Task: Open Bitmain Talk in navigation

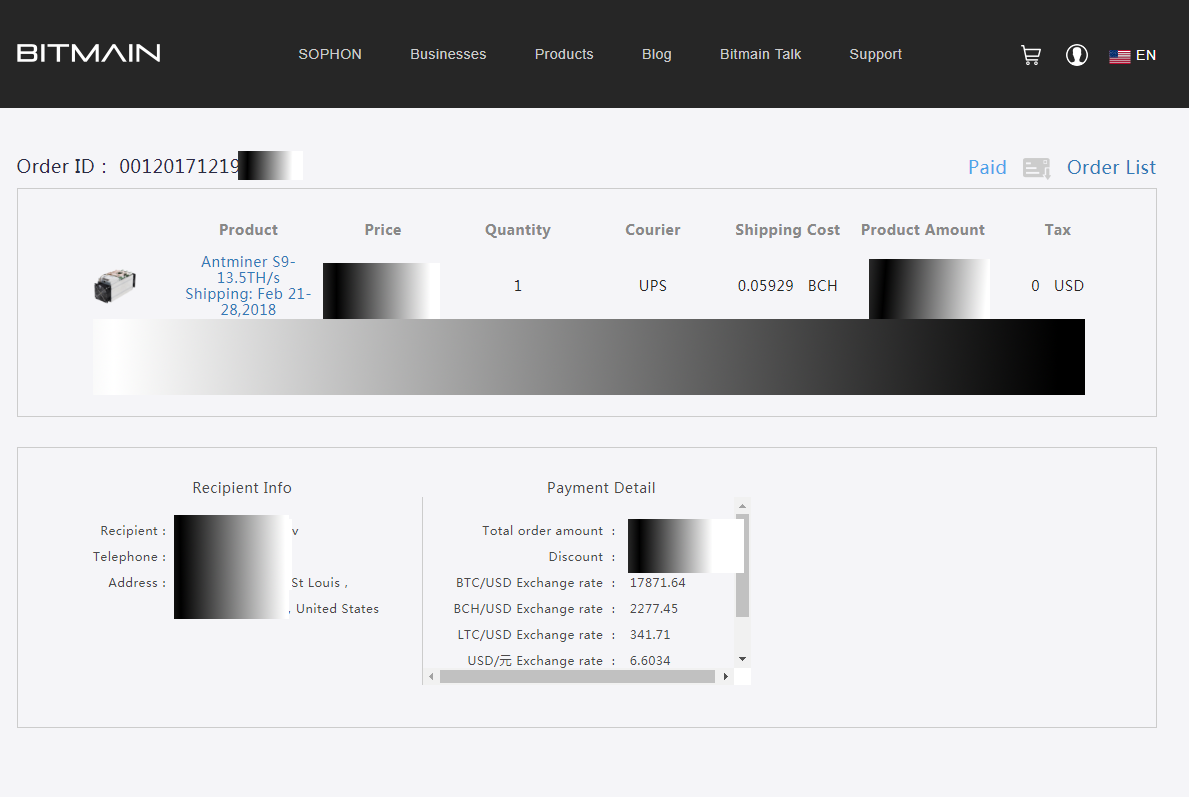Action: (x=760, y=54)
